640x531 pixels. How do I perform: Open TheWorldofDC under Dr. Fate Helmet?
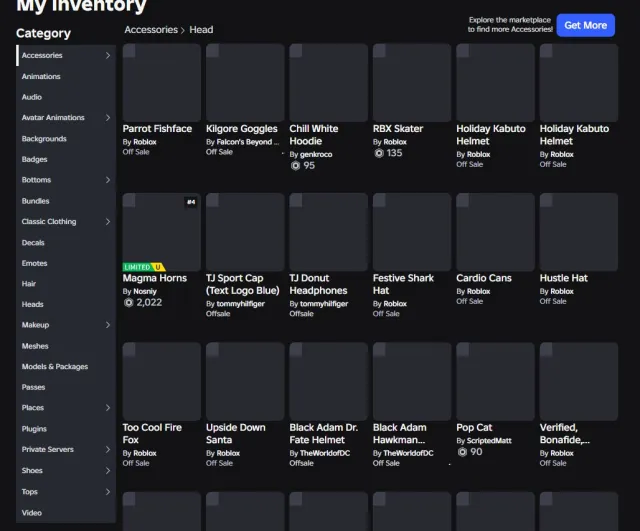(325, 453)
